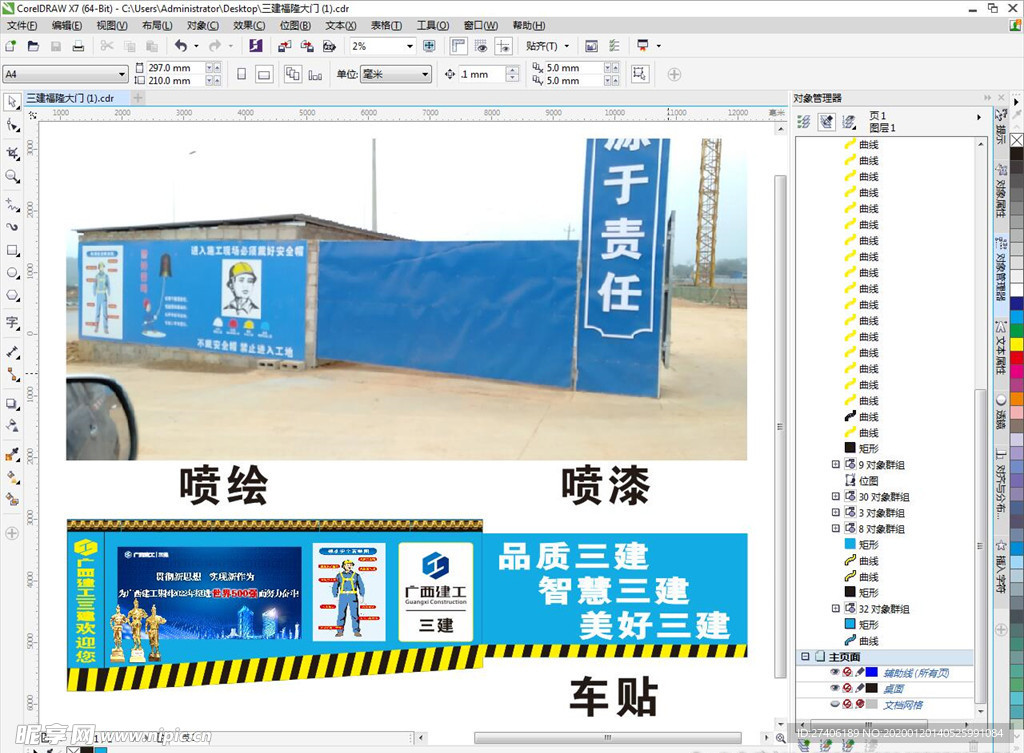The image size is (1024, 753).
Task: Click the Open file folder icon
Action: [x=33, y=46]
